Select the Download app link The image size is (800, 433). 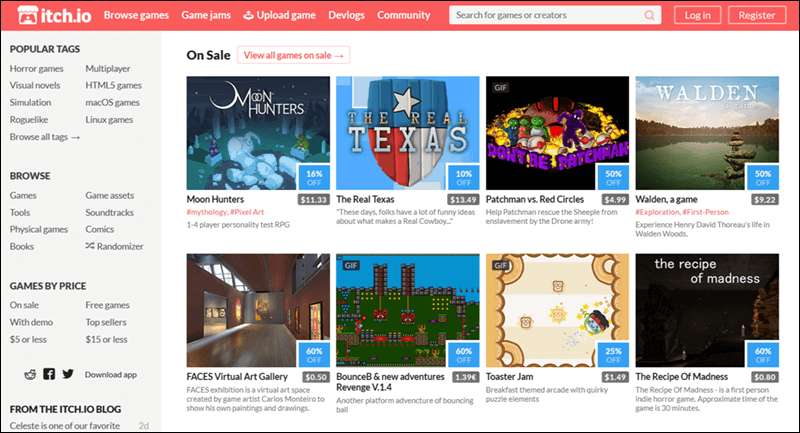point(111,374)
